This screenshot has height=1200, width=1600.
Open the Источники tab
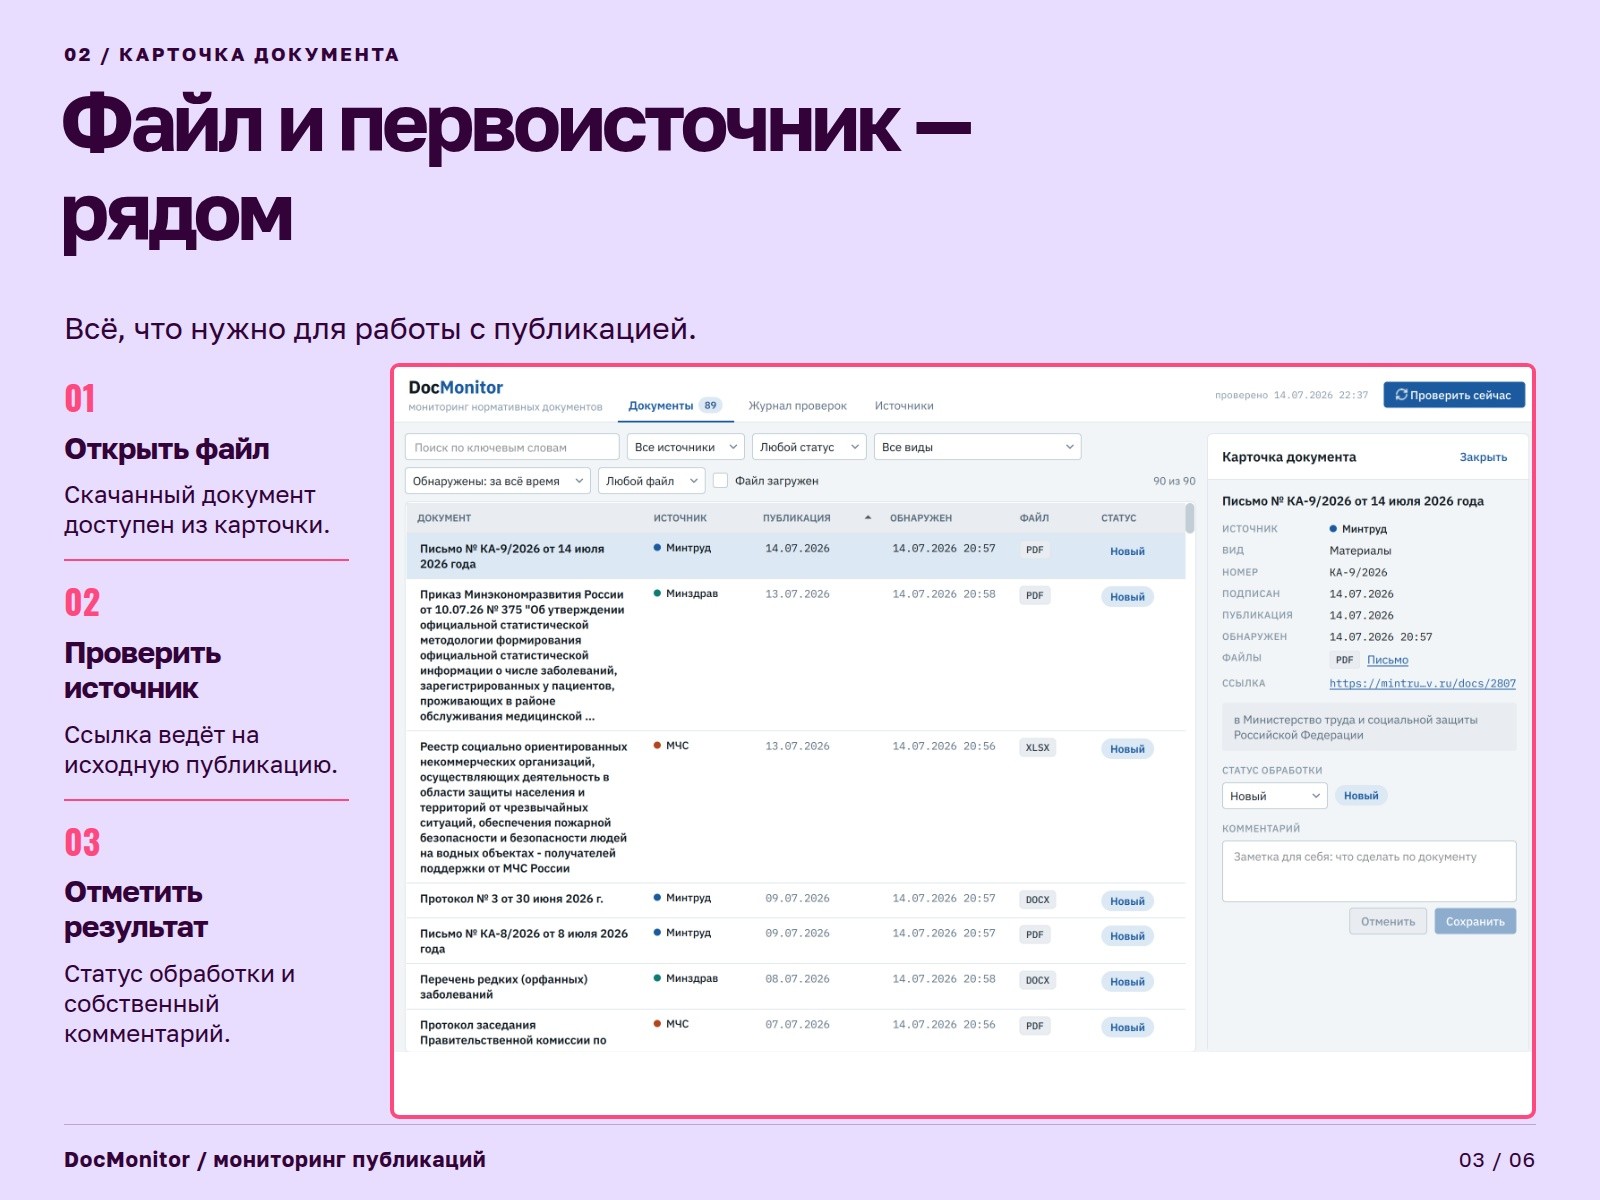coord(904,406)
